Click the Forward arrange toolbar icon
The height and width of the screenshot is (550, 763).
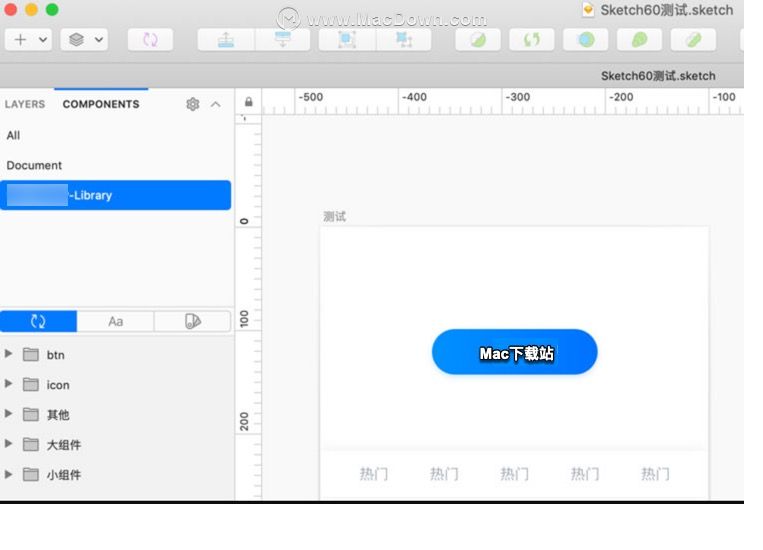point(225,39)
